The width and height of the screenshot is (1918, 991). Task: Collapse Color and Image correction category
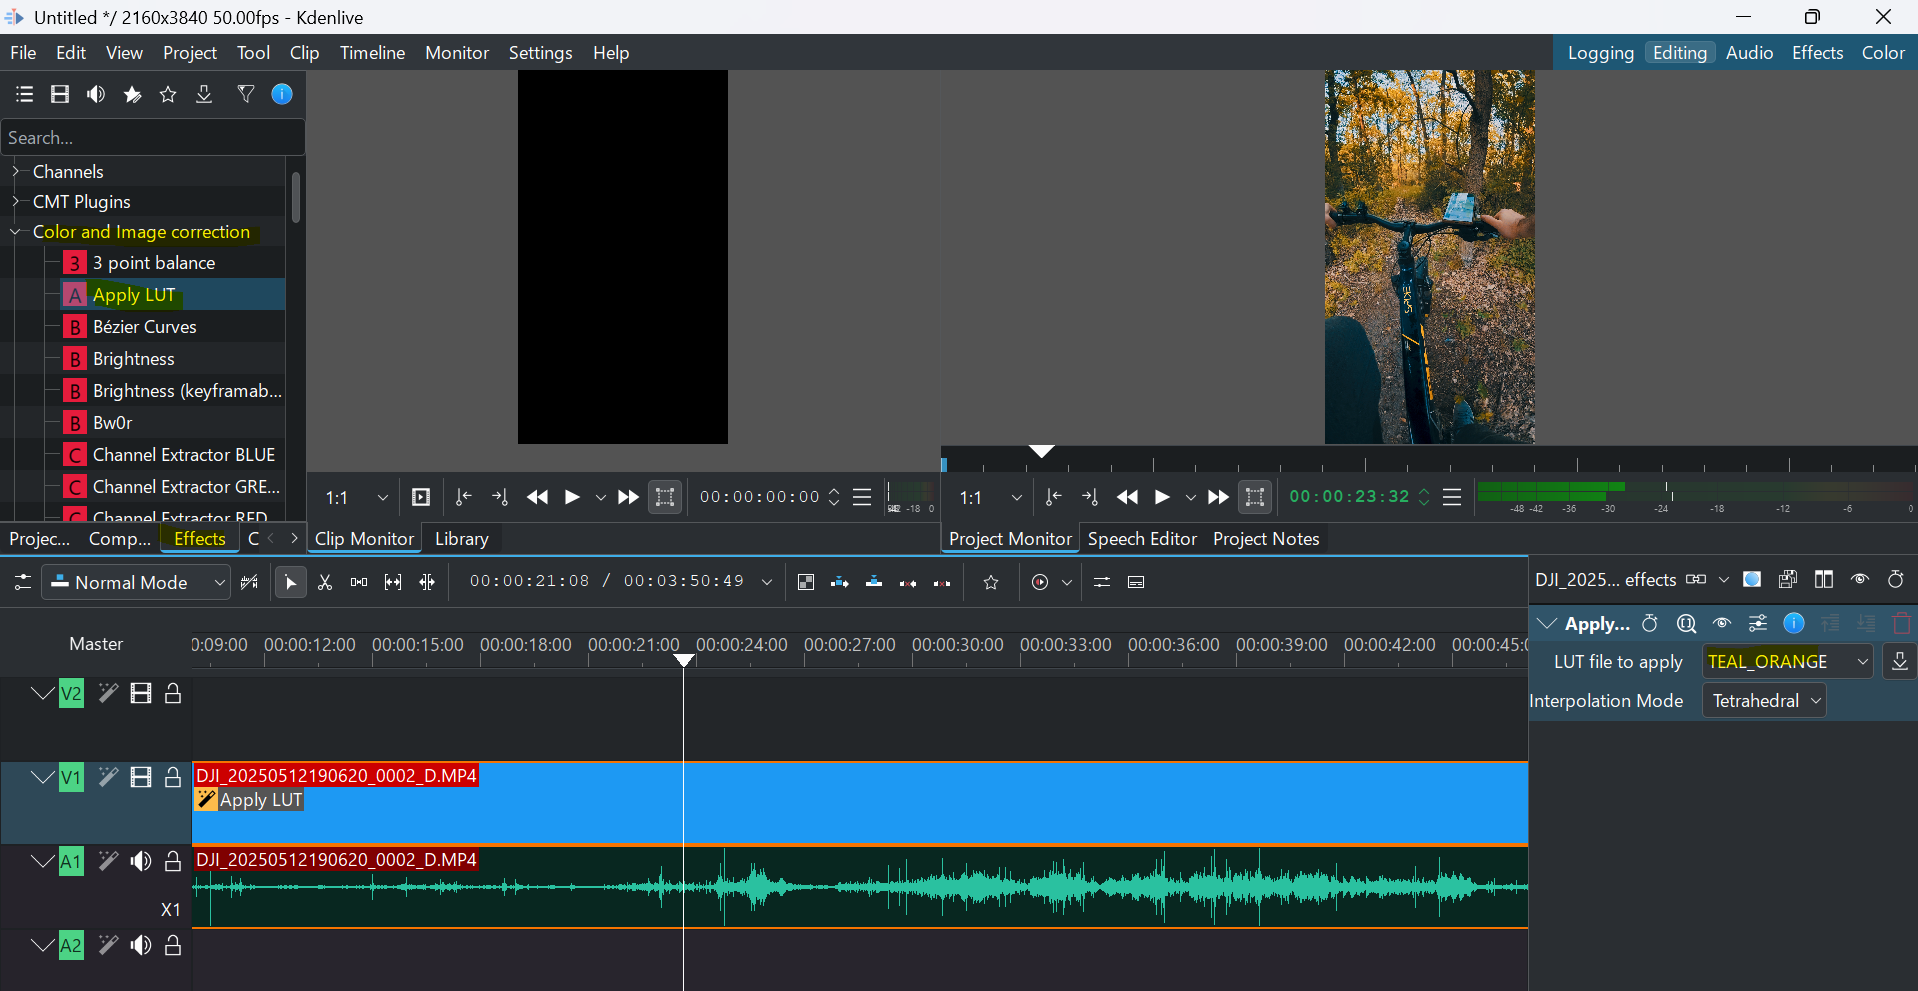tap(16, 232)
